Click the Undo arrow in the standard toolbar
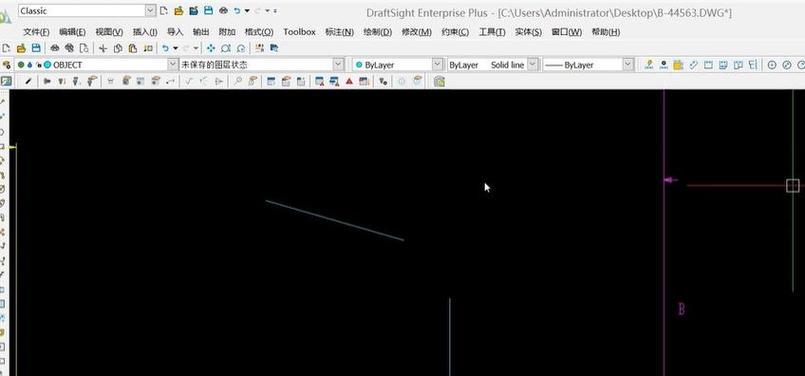Screen dimensions: 805x376 pyautogui.click(x=165, y=48)
